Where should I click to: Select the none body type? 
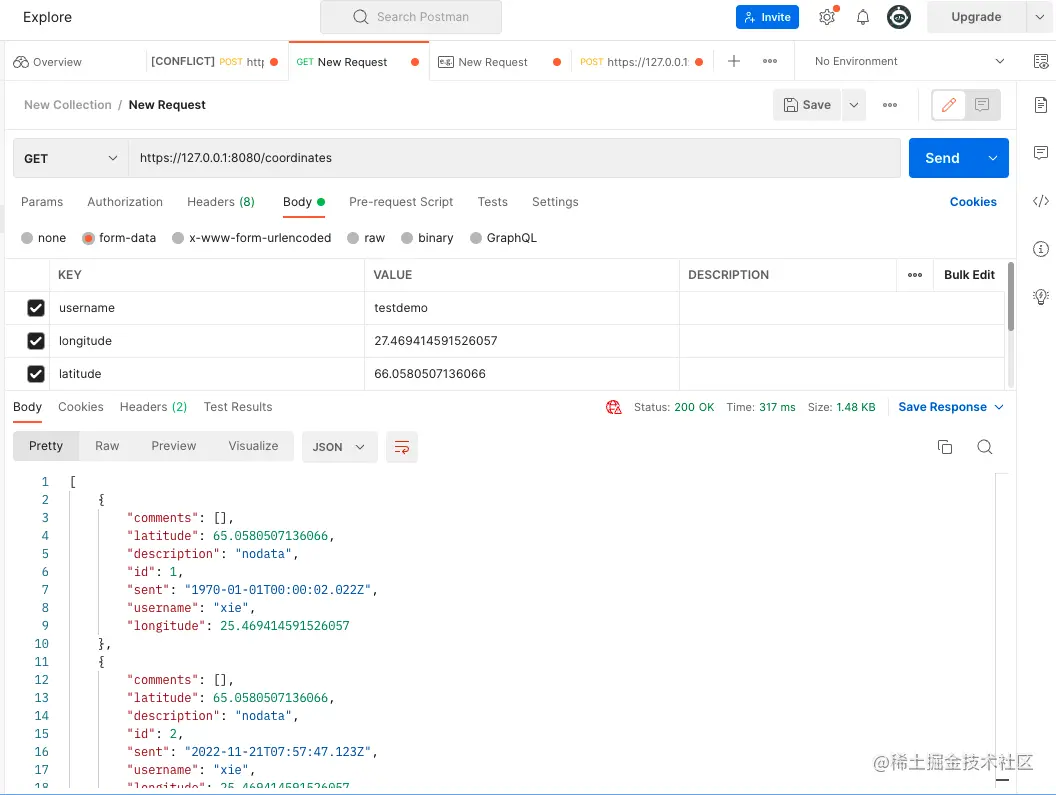point(27,238)
